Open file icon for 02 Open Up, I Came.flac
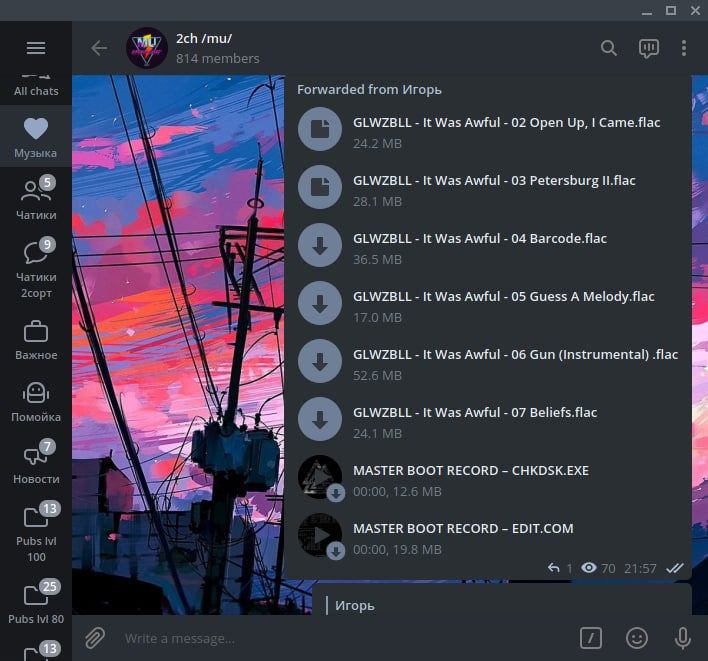The height and width of the screenshot is (661, 708). 320,129
